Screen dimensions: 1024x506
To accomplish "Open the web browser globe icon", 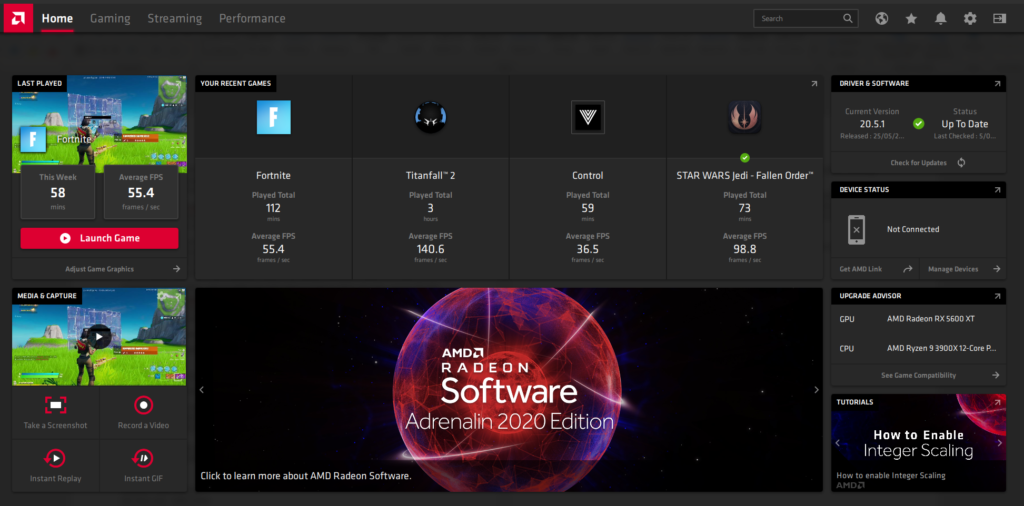I will click(881, 18).
